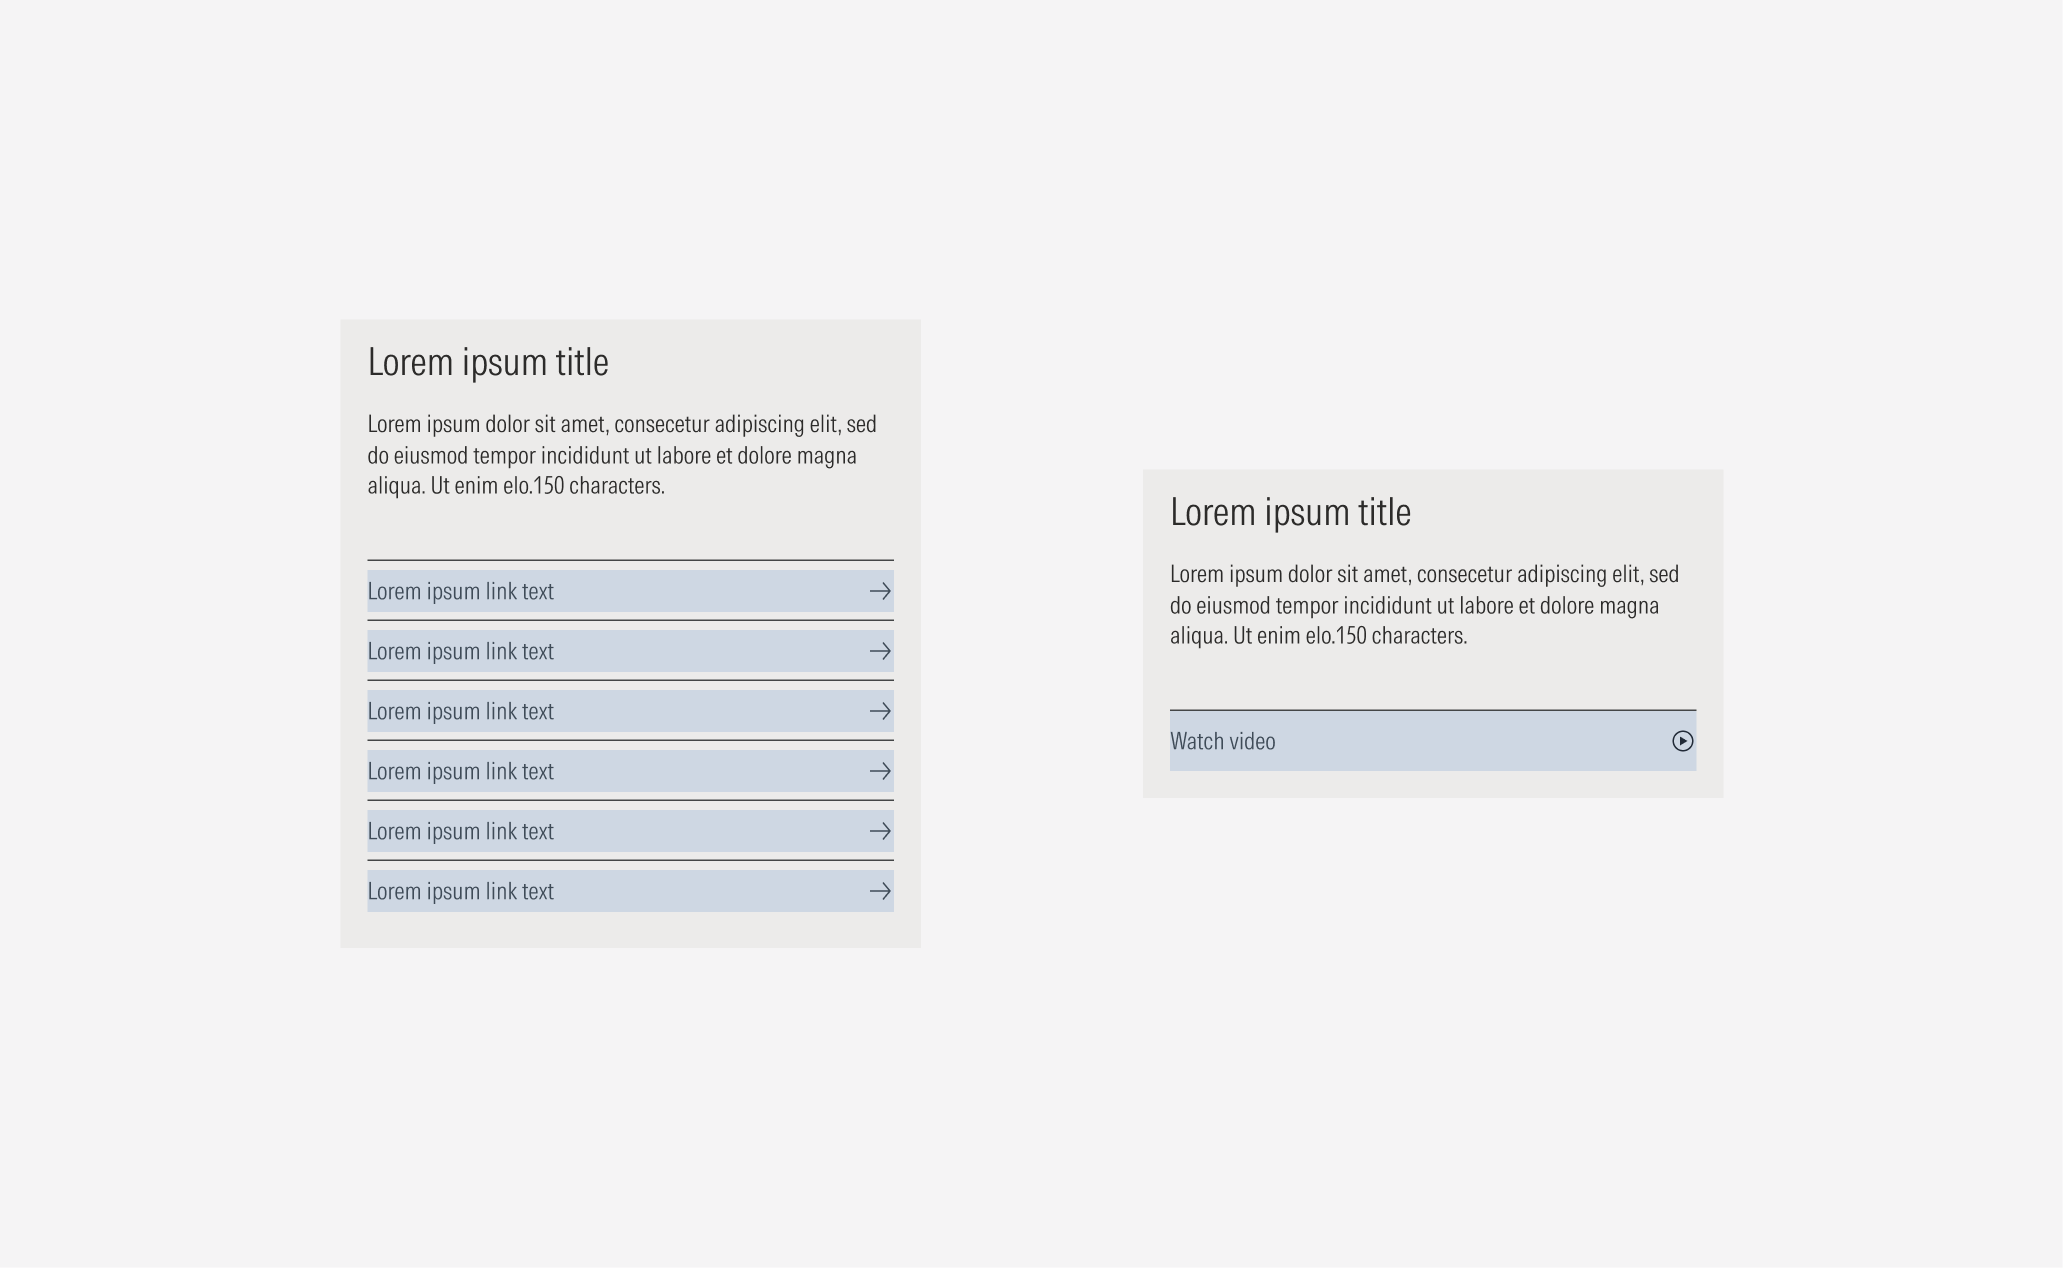Open the second Lorem ipsum link text
2063x1268 pixels.
461,651
